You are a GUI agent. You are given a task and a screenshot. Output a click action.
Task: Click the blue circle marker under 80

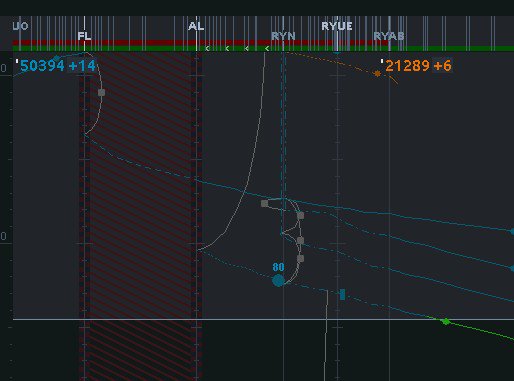coord(279,281)
